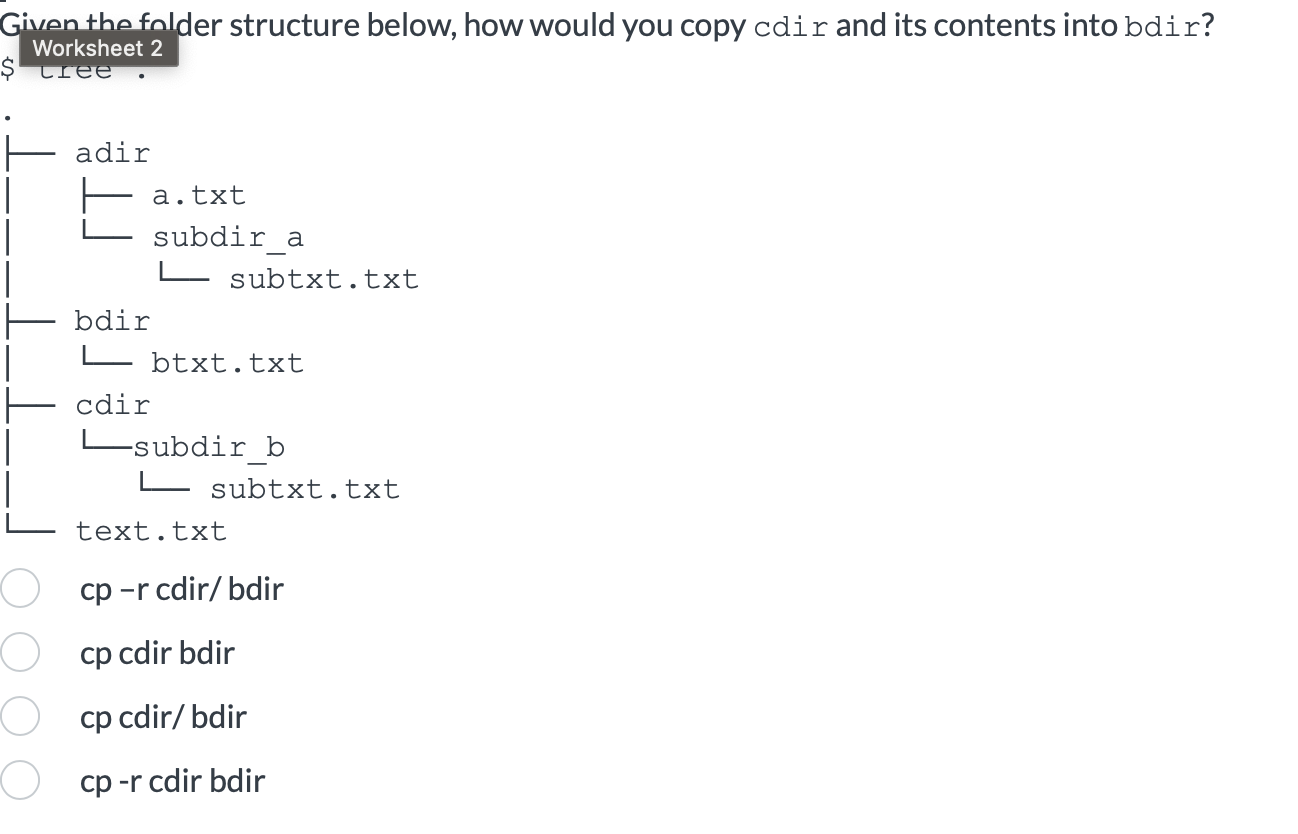Screen dimensions: 1298x834
Task: Click the question title text
Action: pos(400,24)
